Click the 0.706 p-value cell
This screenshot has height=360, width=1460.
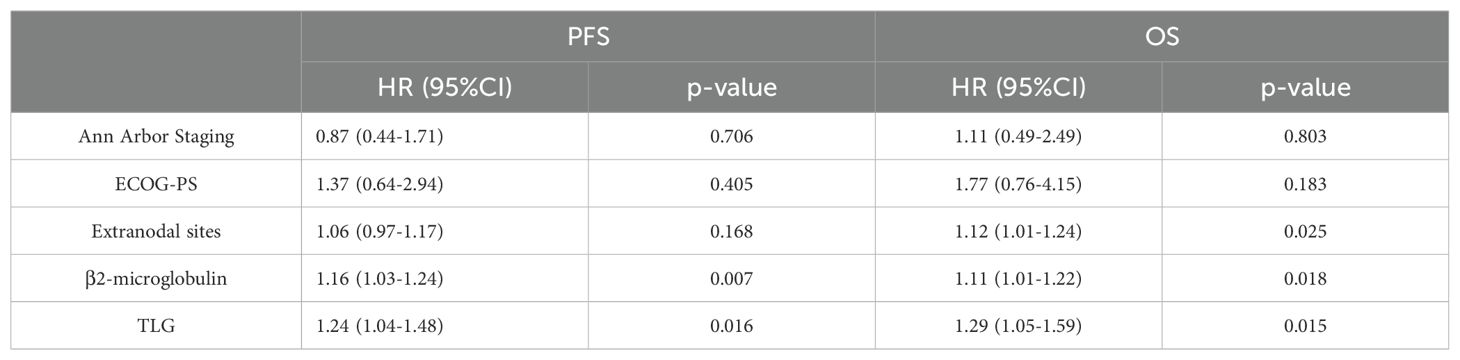(731, 137)
